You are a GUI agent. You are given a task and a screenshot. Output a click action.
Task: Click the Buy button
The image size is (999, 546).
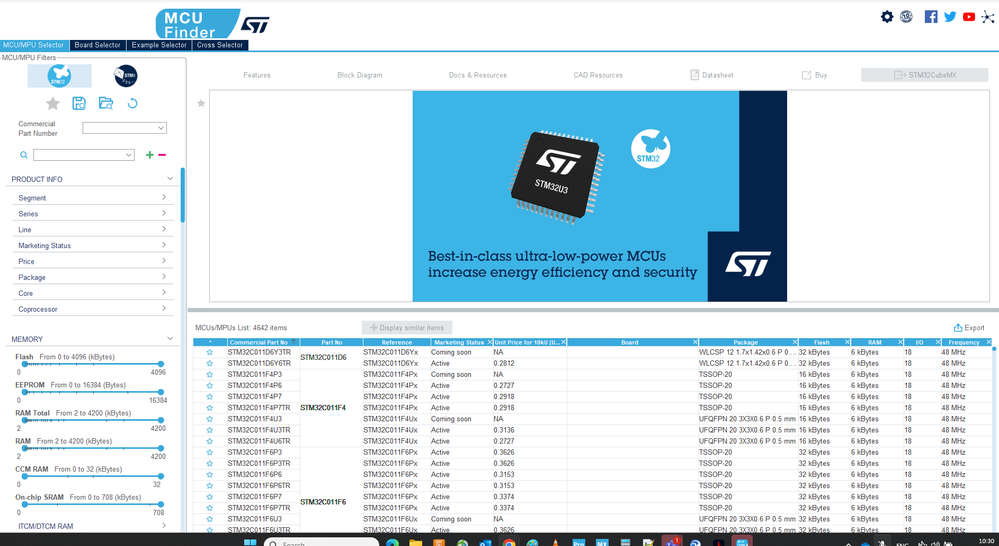click(x=814, y=75)
